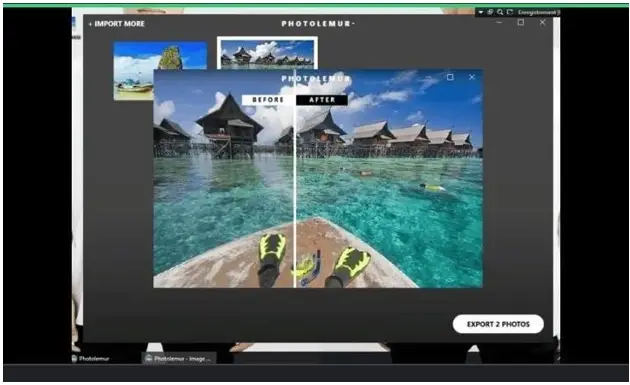The image size is (630, 385).
Task: Switch to the Photolemur taskbar item
Action: (91, 358)
